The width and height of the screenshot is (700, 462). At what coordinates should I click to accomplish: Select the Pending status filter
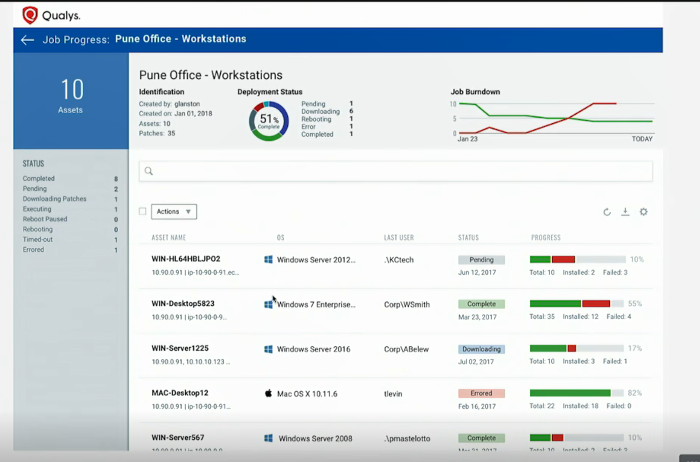coord(35,189)
